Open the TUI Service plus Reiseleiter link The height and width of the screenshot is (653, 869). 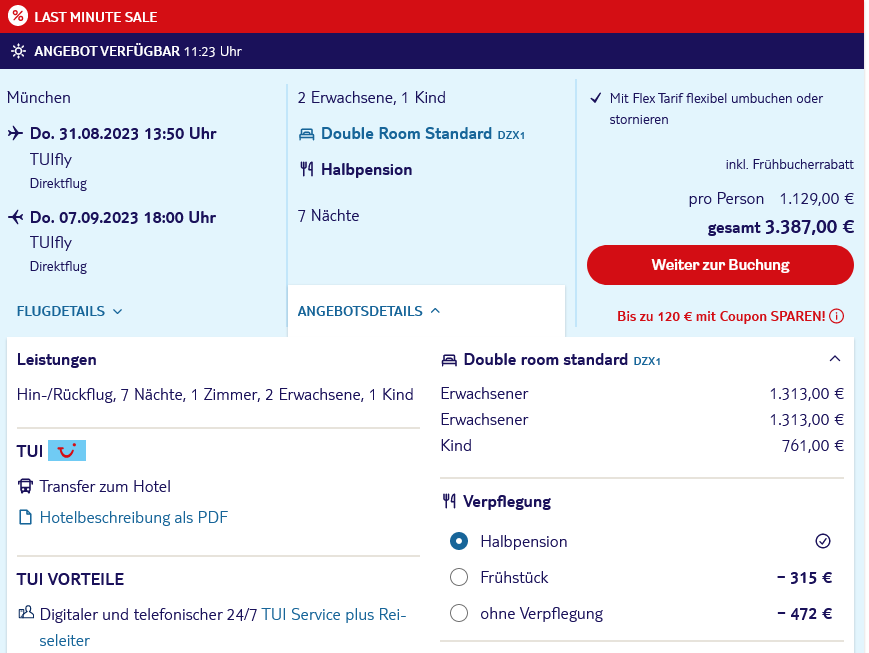click(x=223, y=627)
